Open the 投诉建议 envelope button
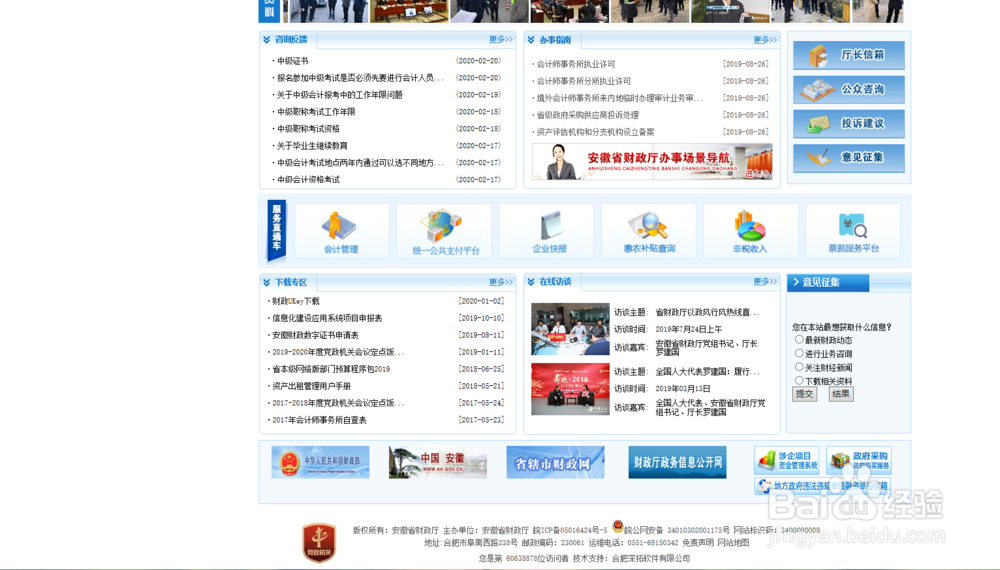The width and height of the screenshot is (1000, 570). click(x=849, y=124)
